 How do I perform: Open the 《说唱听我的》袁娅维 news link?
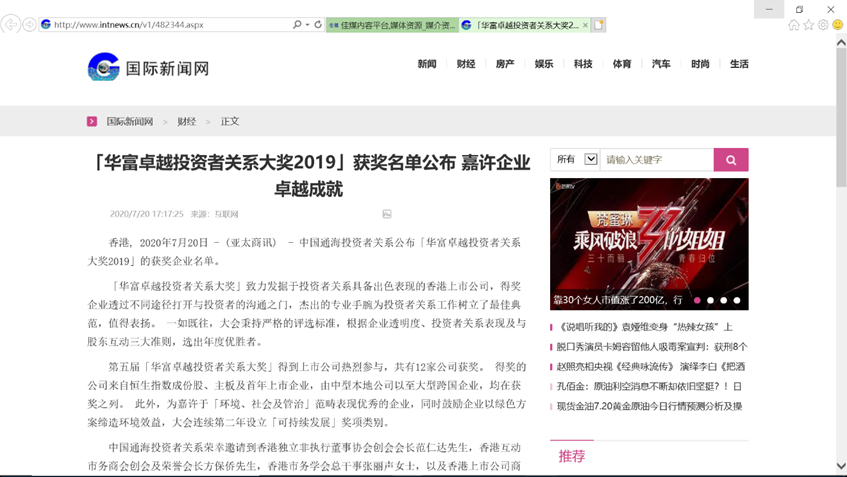pyautogui.click(x=644, y=327)
